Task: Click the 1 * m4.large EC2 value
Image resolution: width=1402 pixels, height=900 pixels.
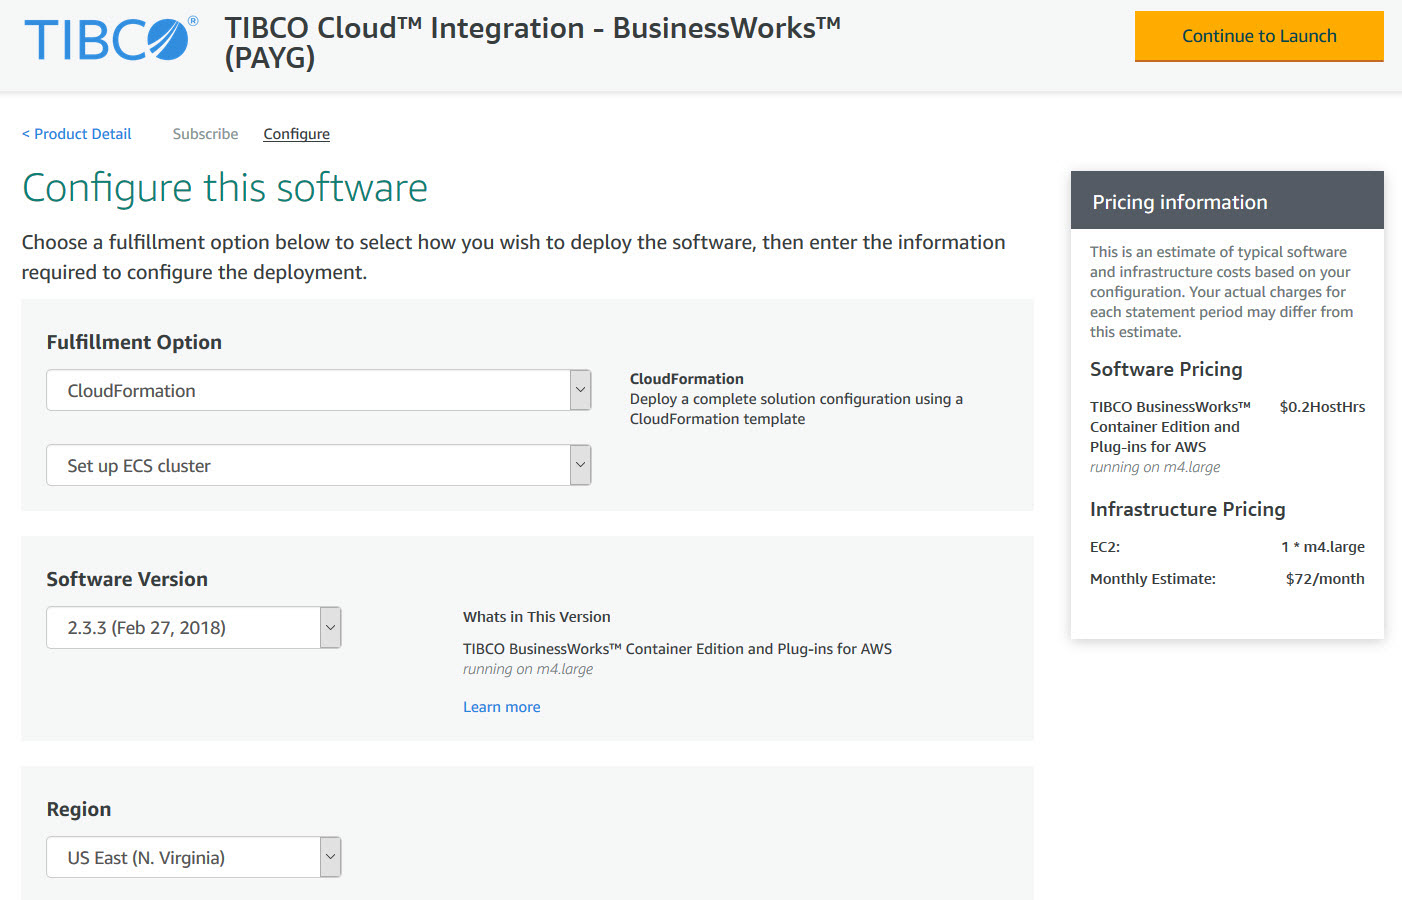Action: click(x=1322, y=547)
